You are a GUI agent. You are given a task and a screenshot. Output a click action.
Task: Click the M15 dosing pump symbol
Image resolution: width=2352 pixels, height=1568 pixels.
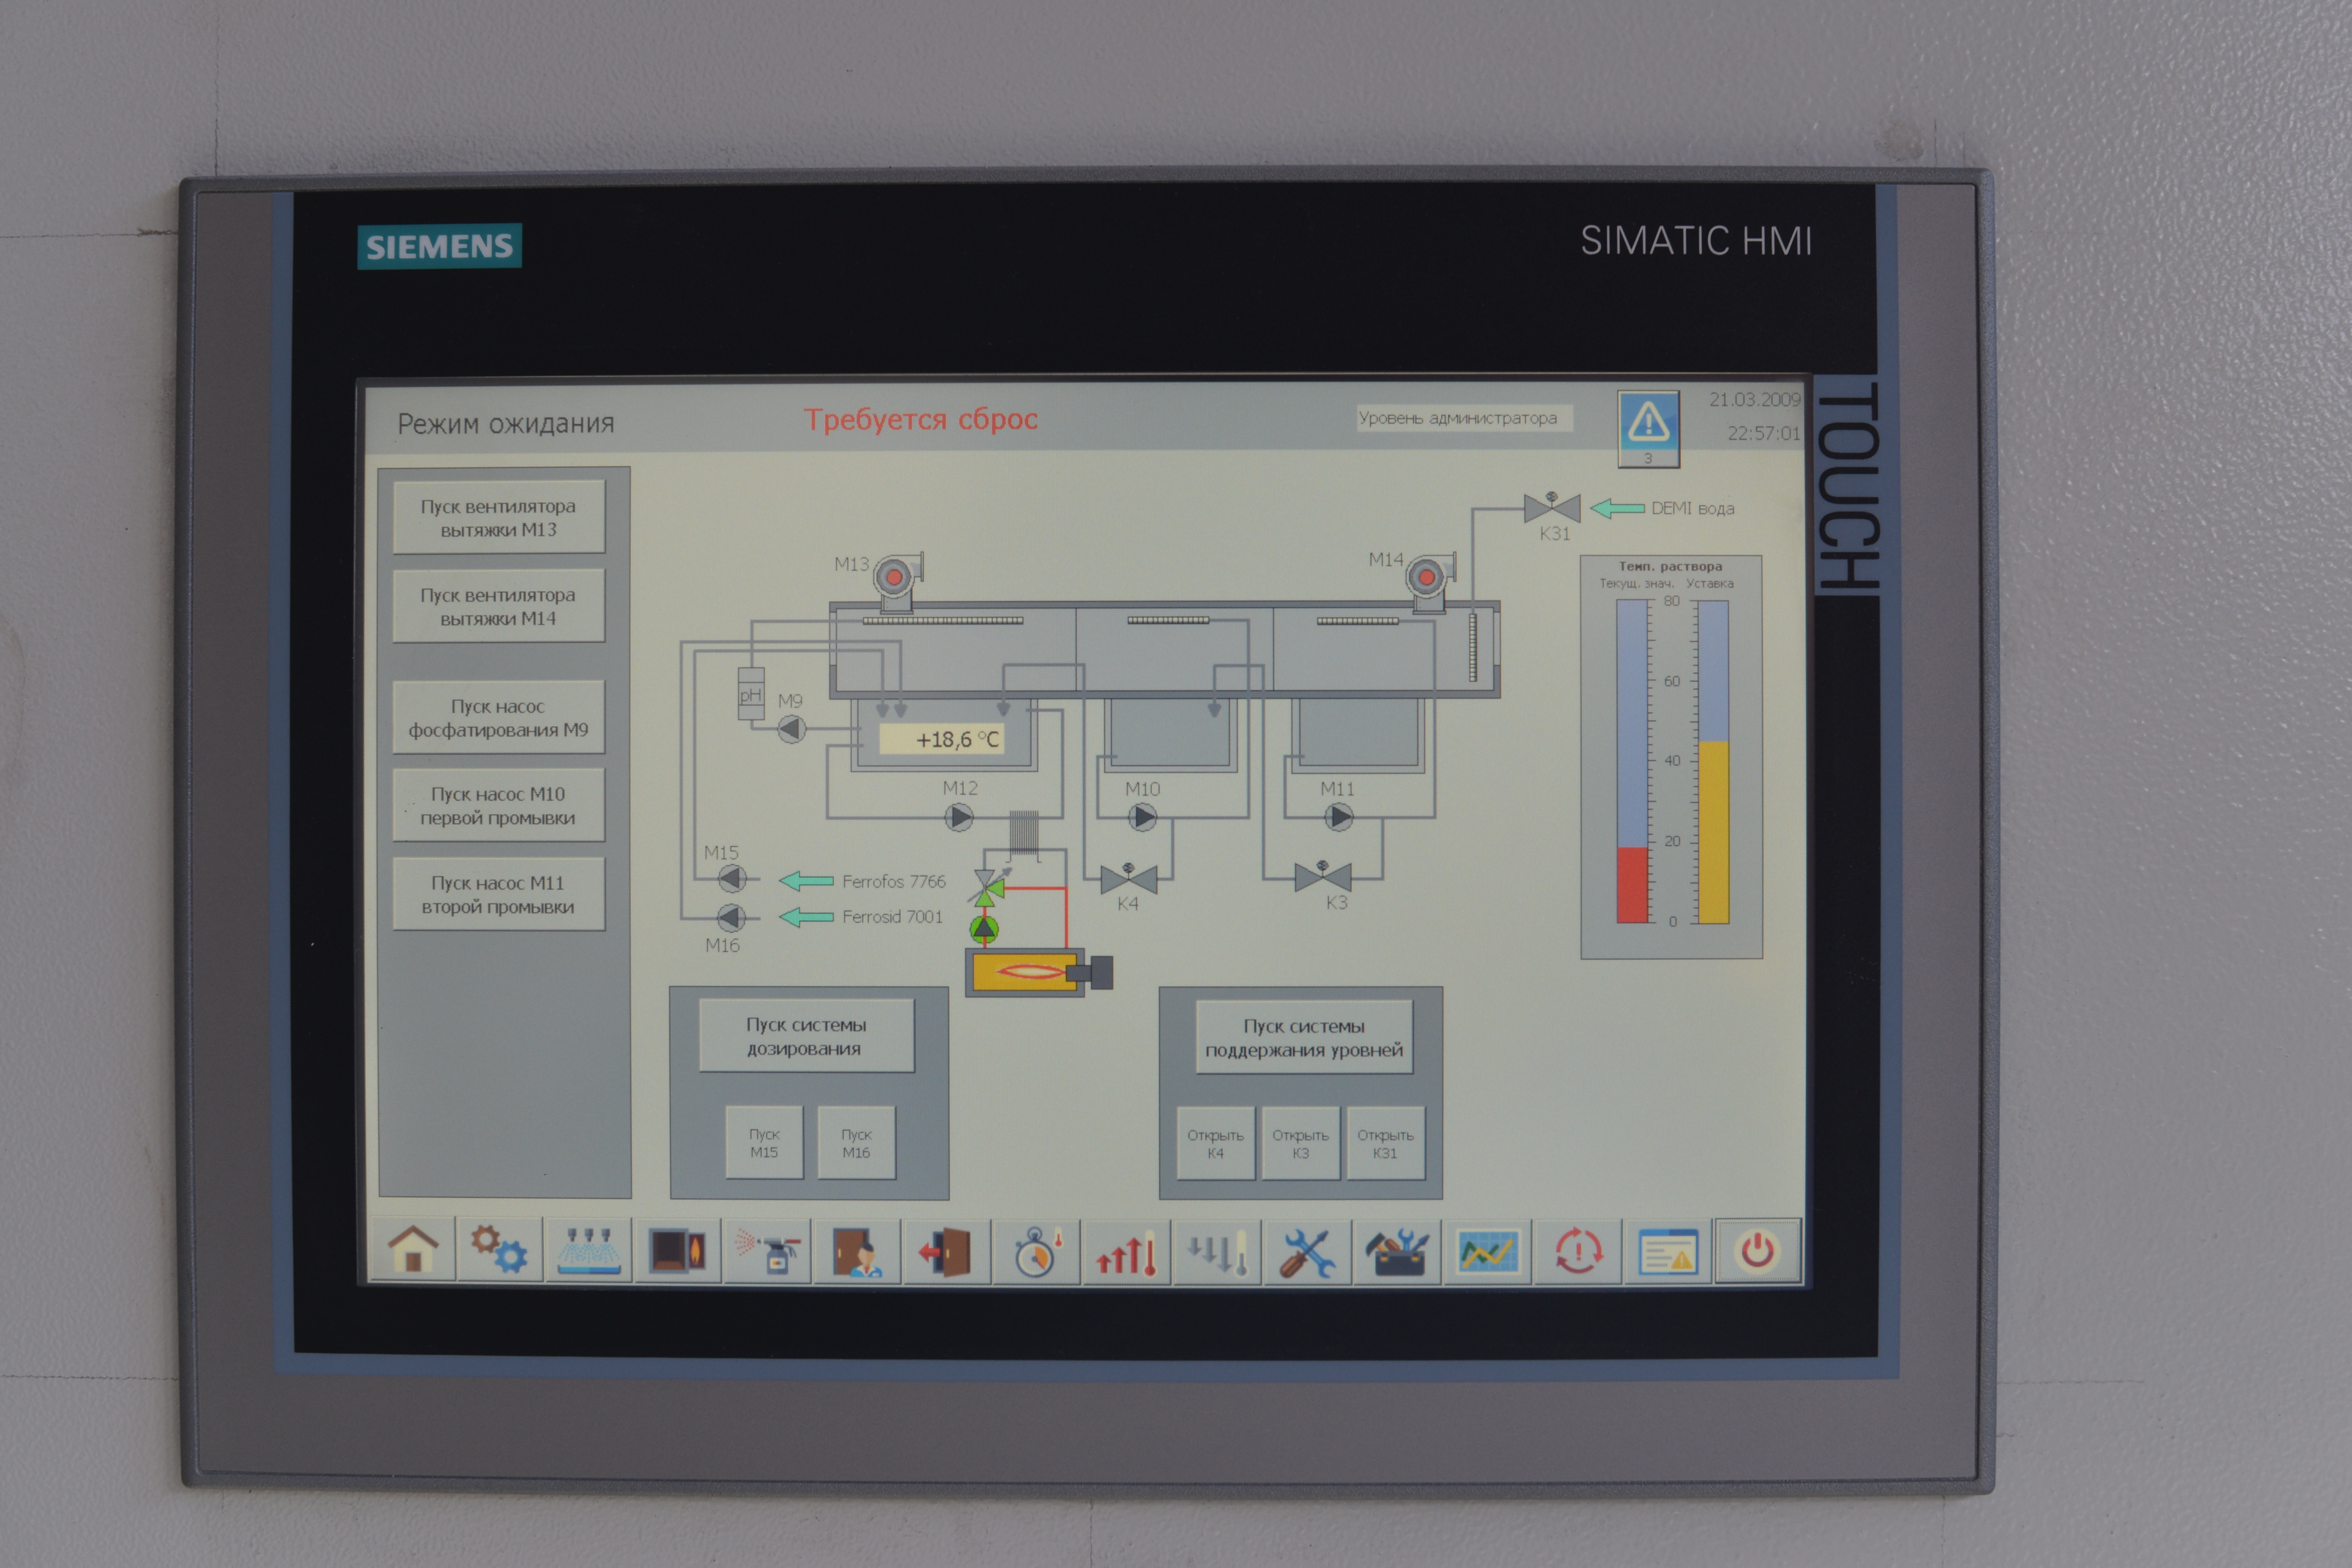tap(732, 879)
